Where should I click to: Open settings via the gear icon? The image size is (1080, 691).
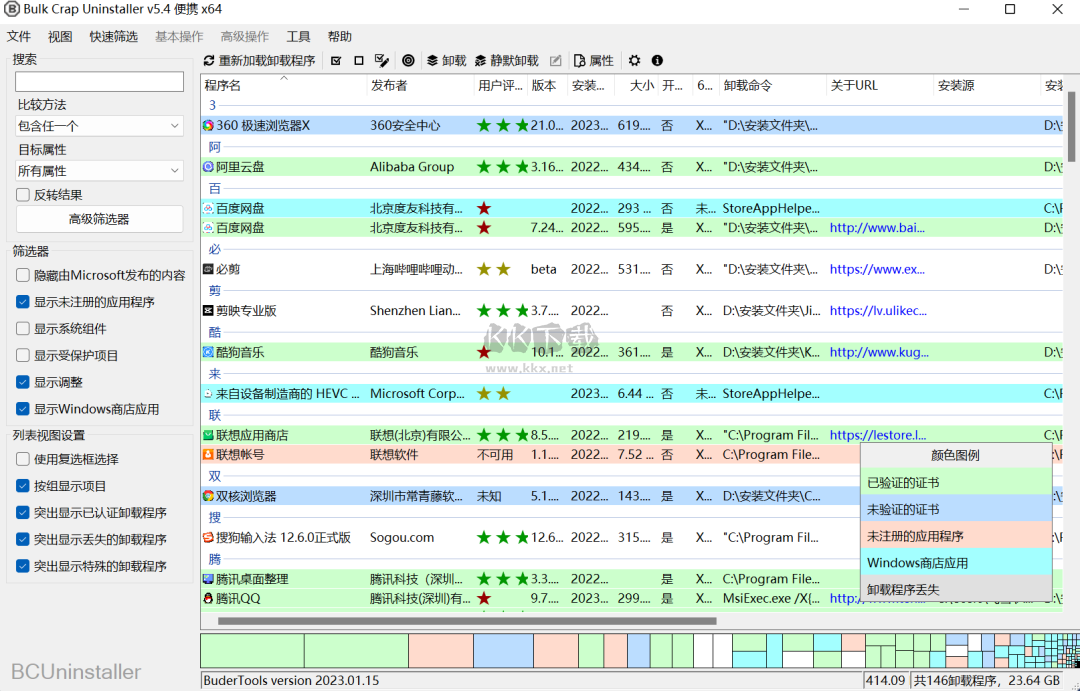633,60
